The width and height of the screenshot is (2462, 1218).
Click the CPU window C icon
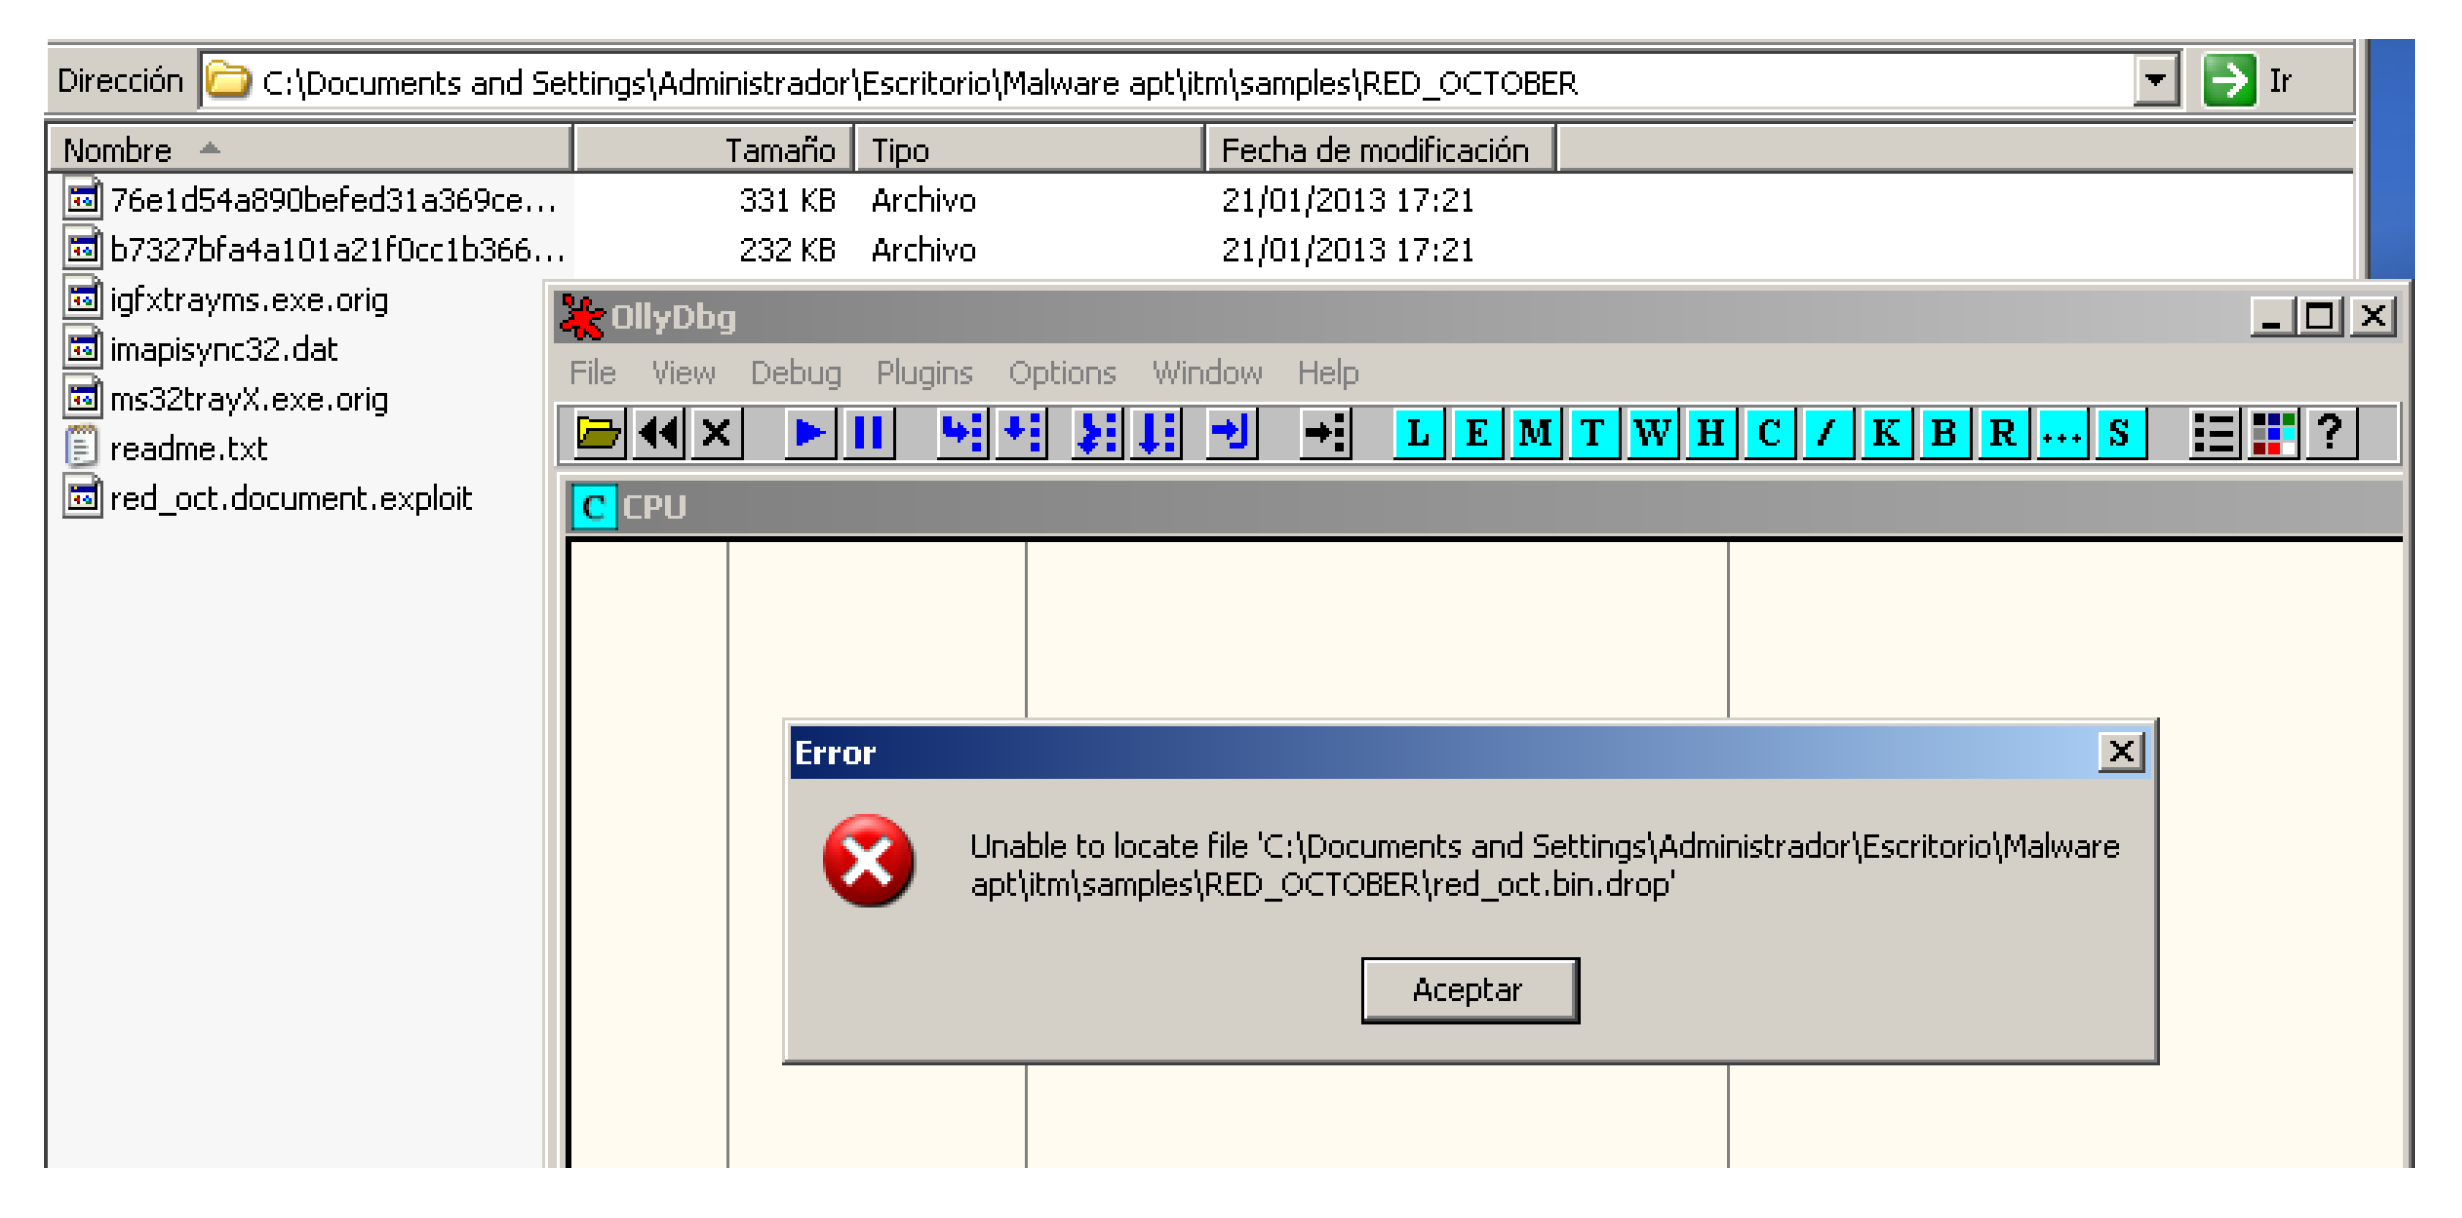tap(593, 507)
